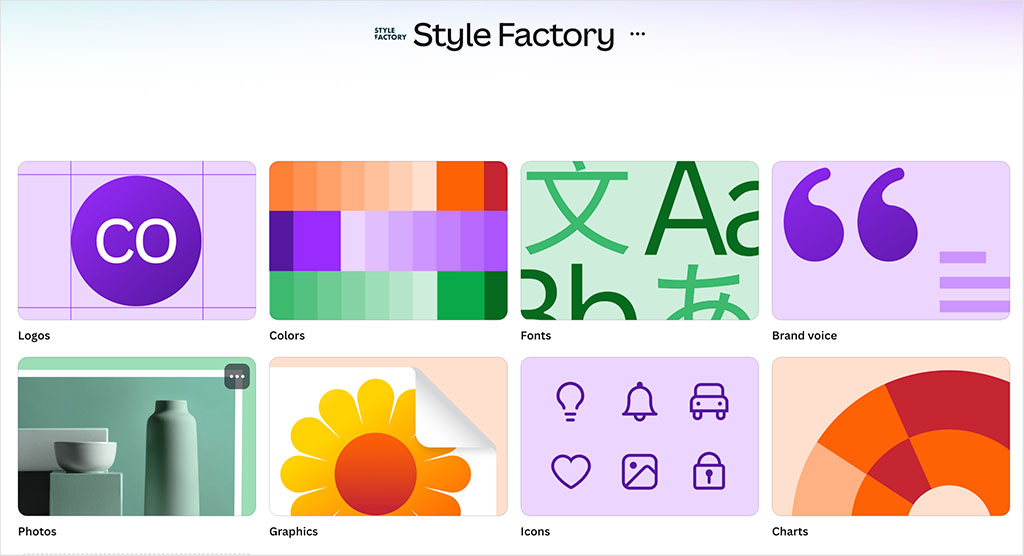Image resolution: width=1024 pixels, height=556 pixels.
Task: Open the Logos thumbnail card
Action: (x=137, y=240)
